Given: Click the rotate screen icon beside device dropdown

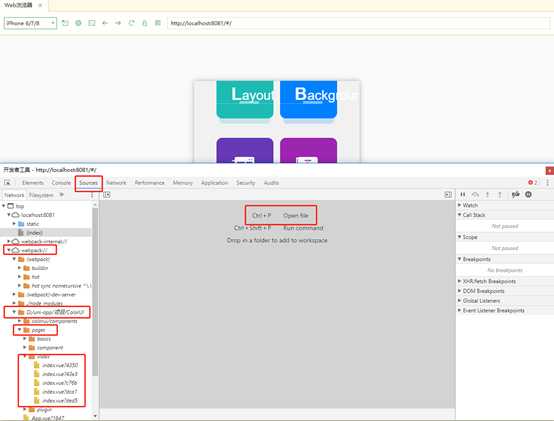Looking at the screenshot, I should pyautogui.click(x=65, y=23).
